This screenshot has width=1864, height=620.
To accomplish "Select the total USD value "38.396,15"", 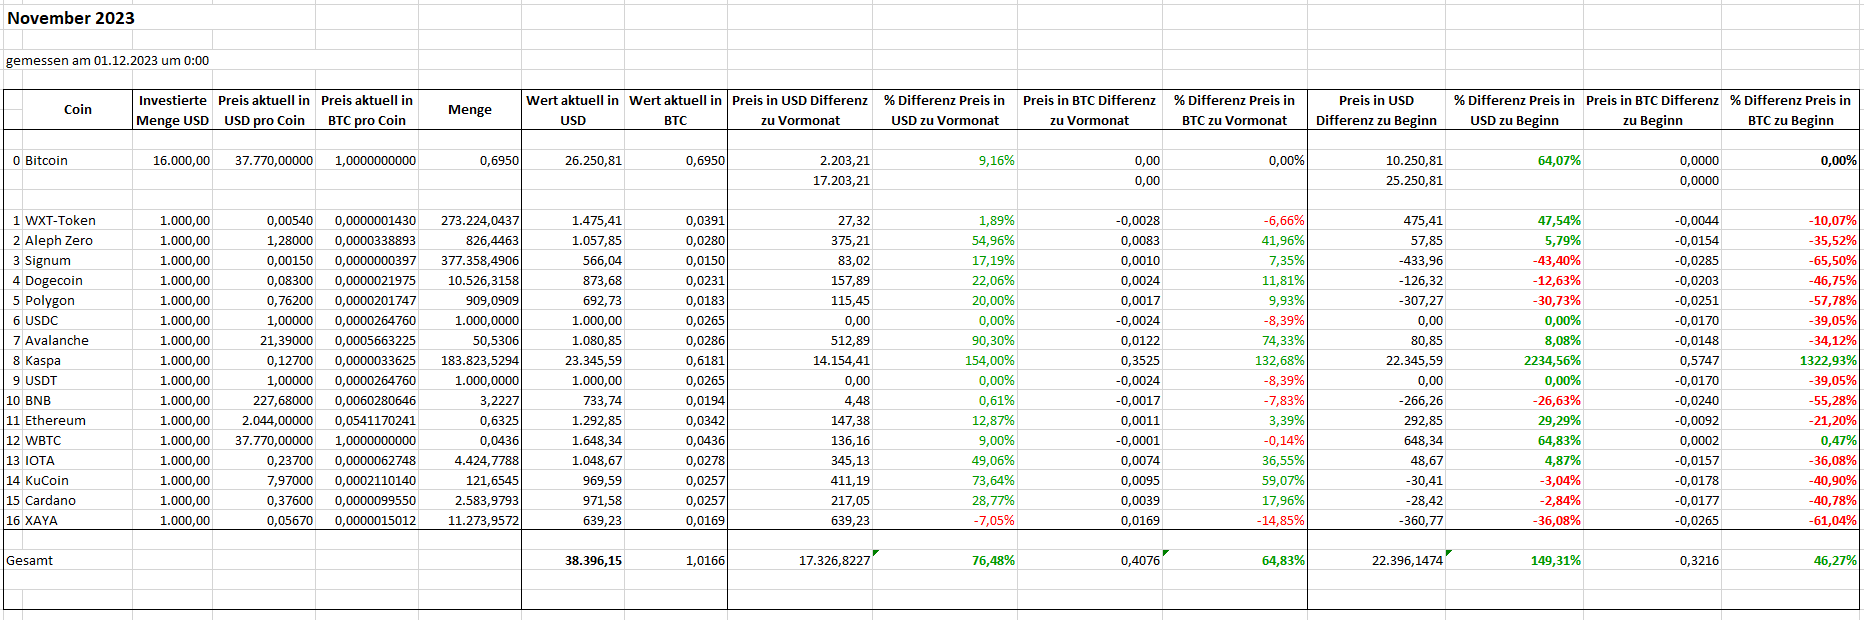I will coord(593,560).
